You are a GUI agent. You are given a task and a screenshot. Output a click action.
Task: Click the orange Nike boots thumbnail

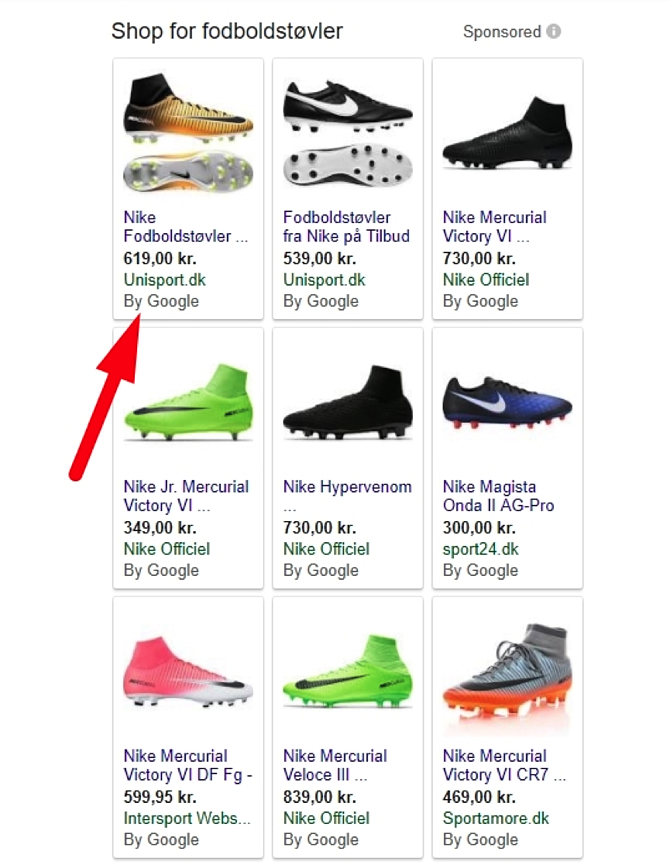187,130
